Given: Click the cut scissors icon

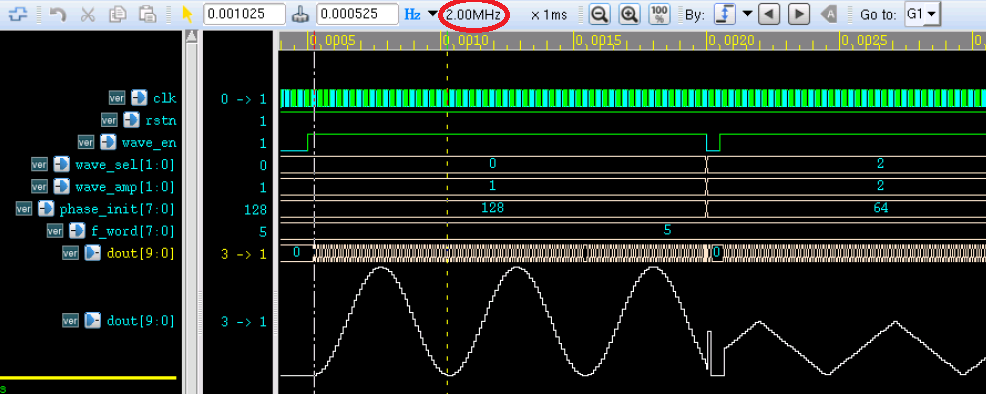Looking at the screenshot, I should [88, 14].
